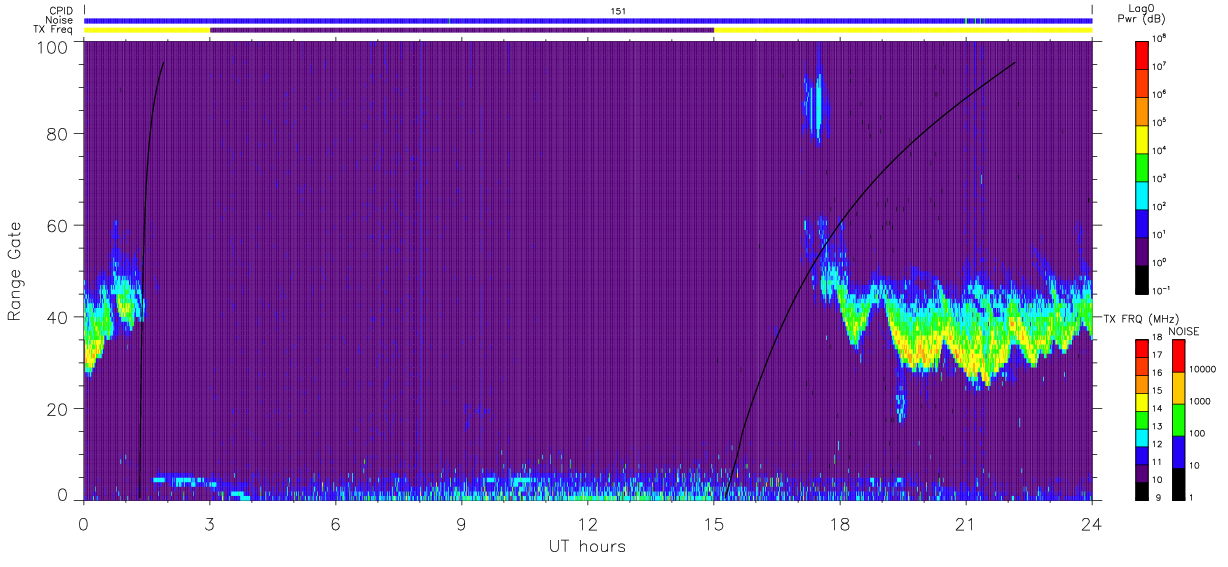The image size is (1228, 567).
Task: Click the '9' tick on UT hours axis
Action: click(462, 522)
